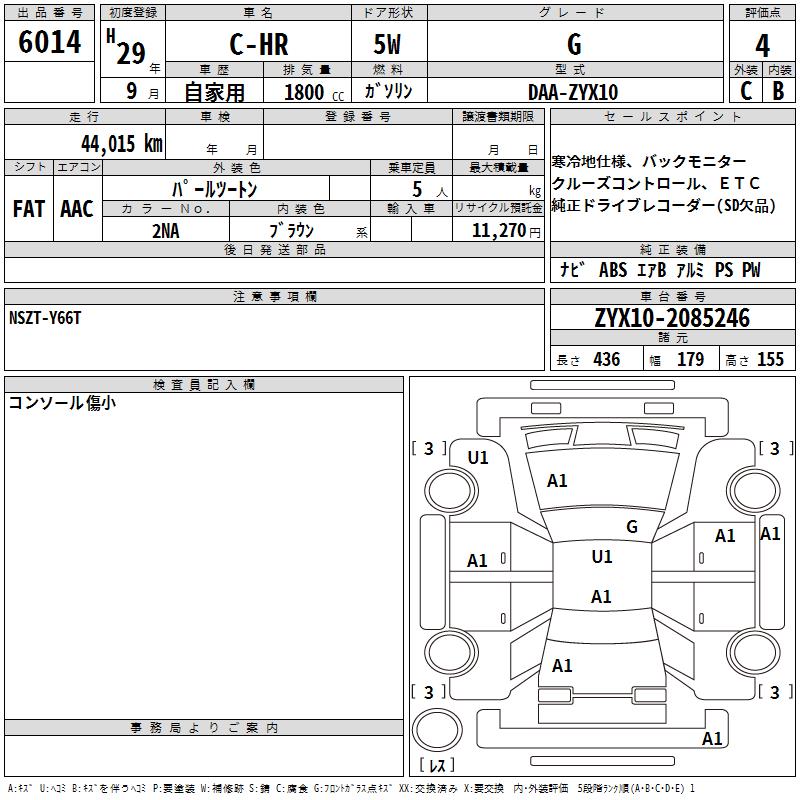Click the セールスポイント section header
This screenshot has height=800, width=800.
(x=672, y=116)
